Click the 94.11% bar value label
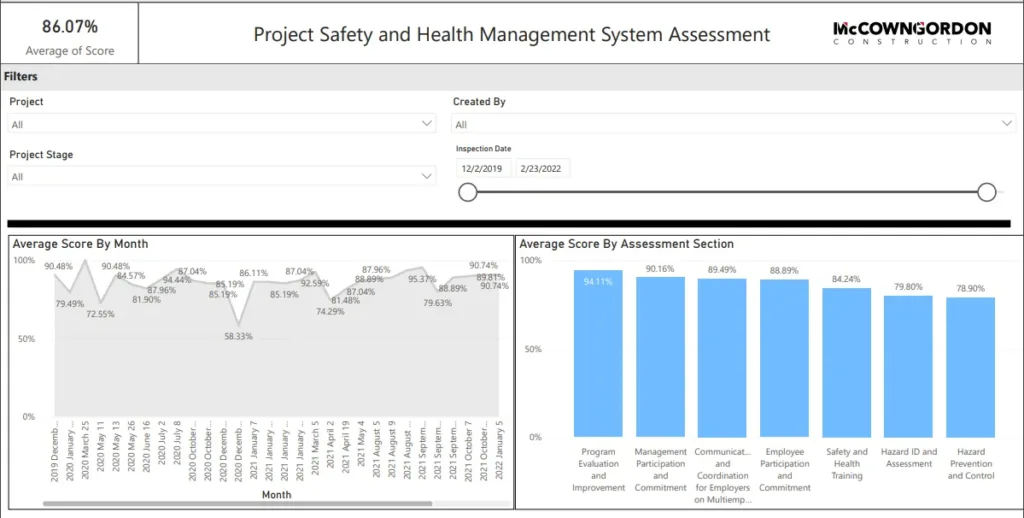Viewport: 1024px width, 518px height. (x=598, y=282)
